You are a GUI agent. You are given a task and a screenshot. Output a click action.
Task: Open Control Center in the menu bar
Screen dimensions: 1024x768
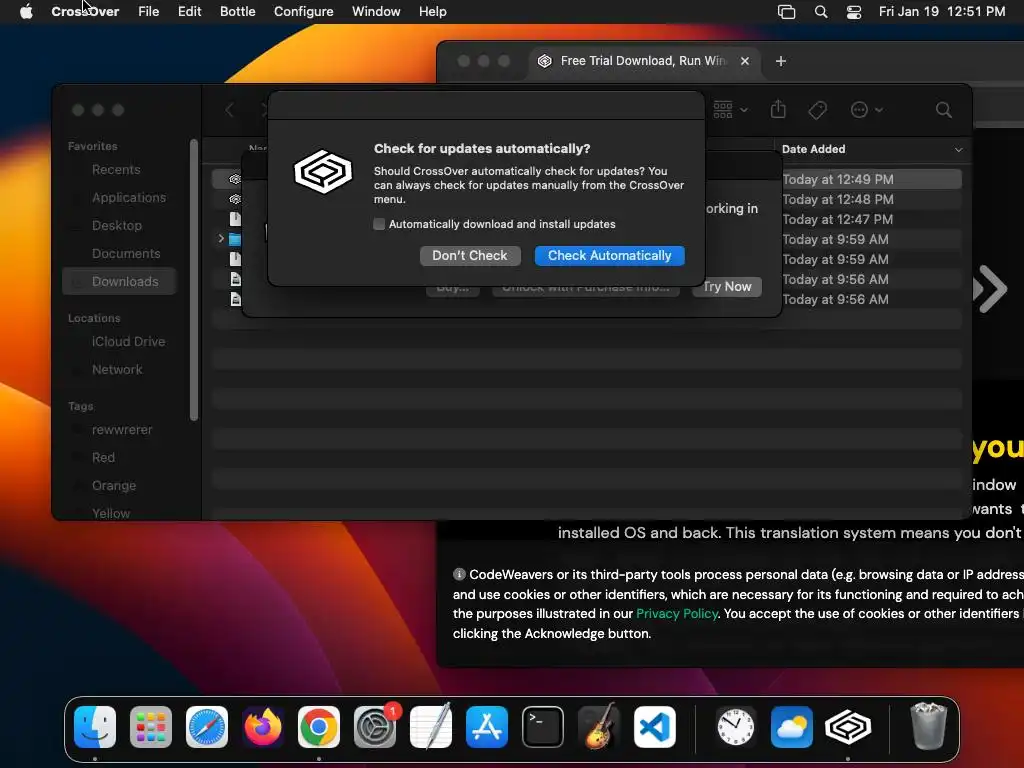click(854, 11)
